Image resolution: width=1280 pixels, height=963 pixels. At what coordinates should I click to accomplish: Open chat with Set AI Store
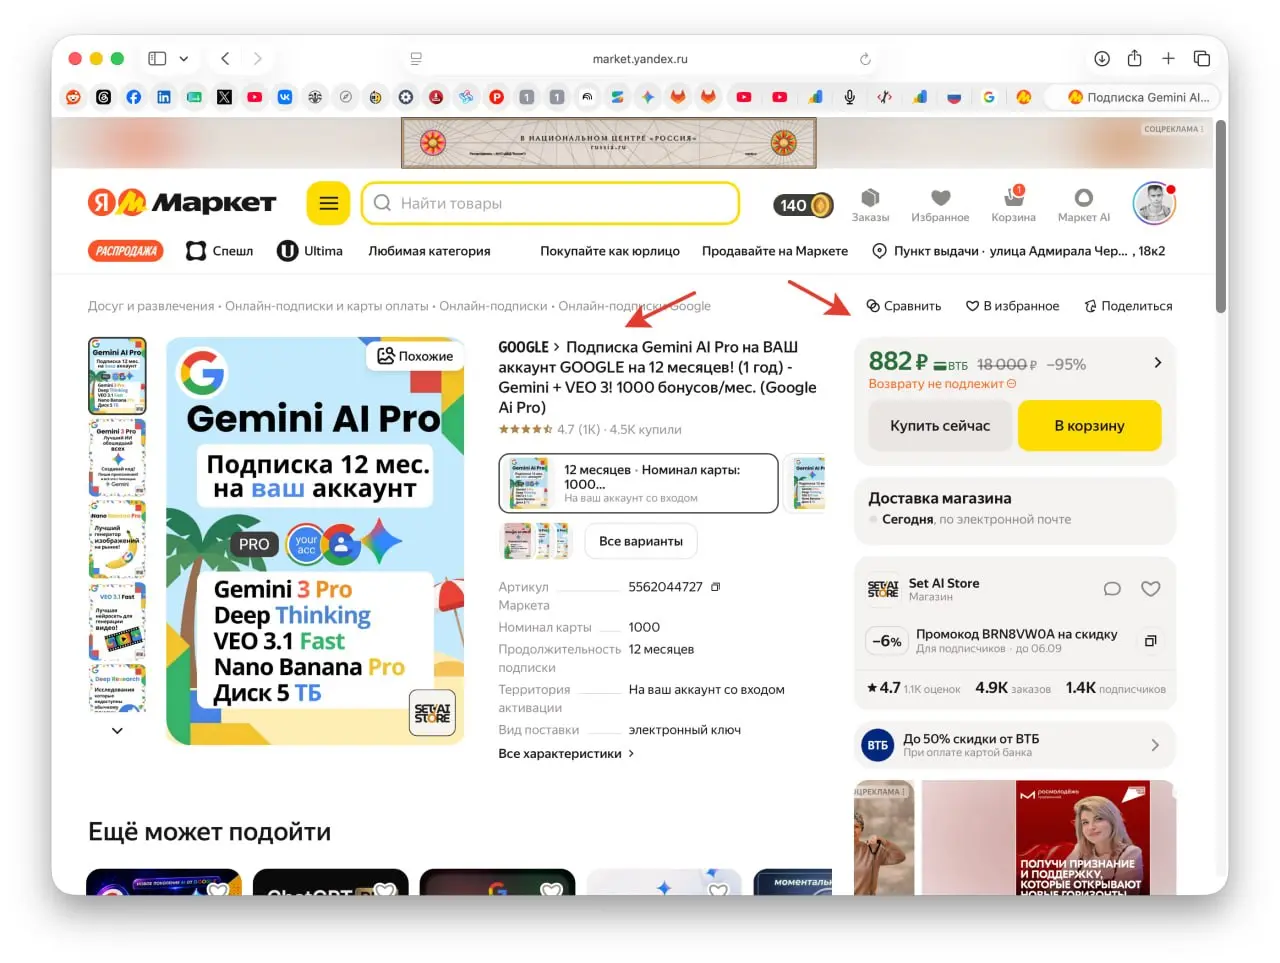pyautogui.click(x=1112, y=589)
